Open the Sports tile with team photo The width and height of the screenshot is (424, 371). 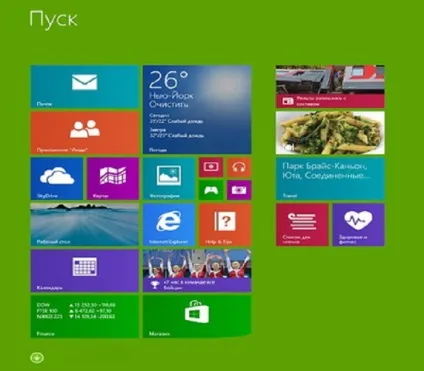coord(197,271)
